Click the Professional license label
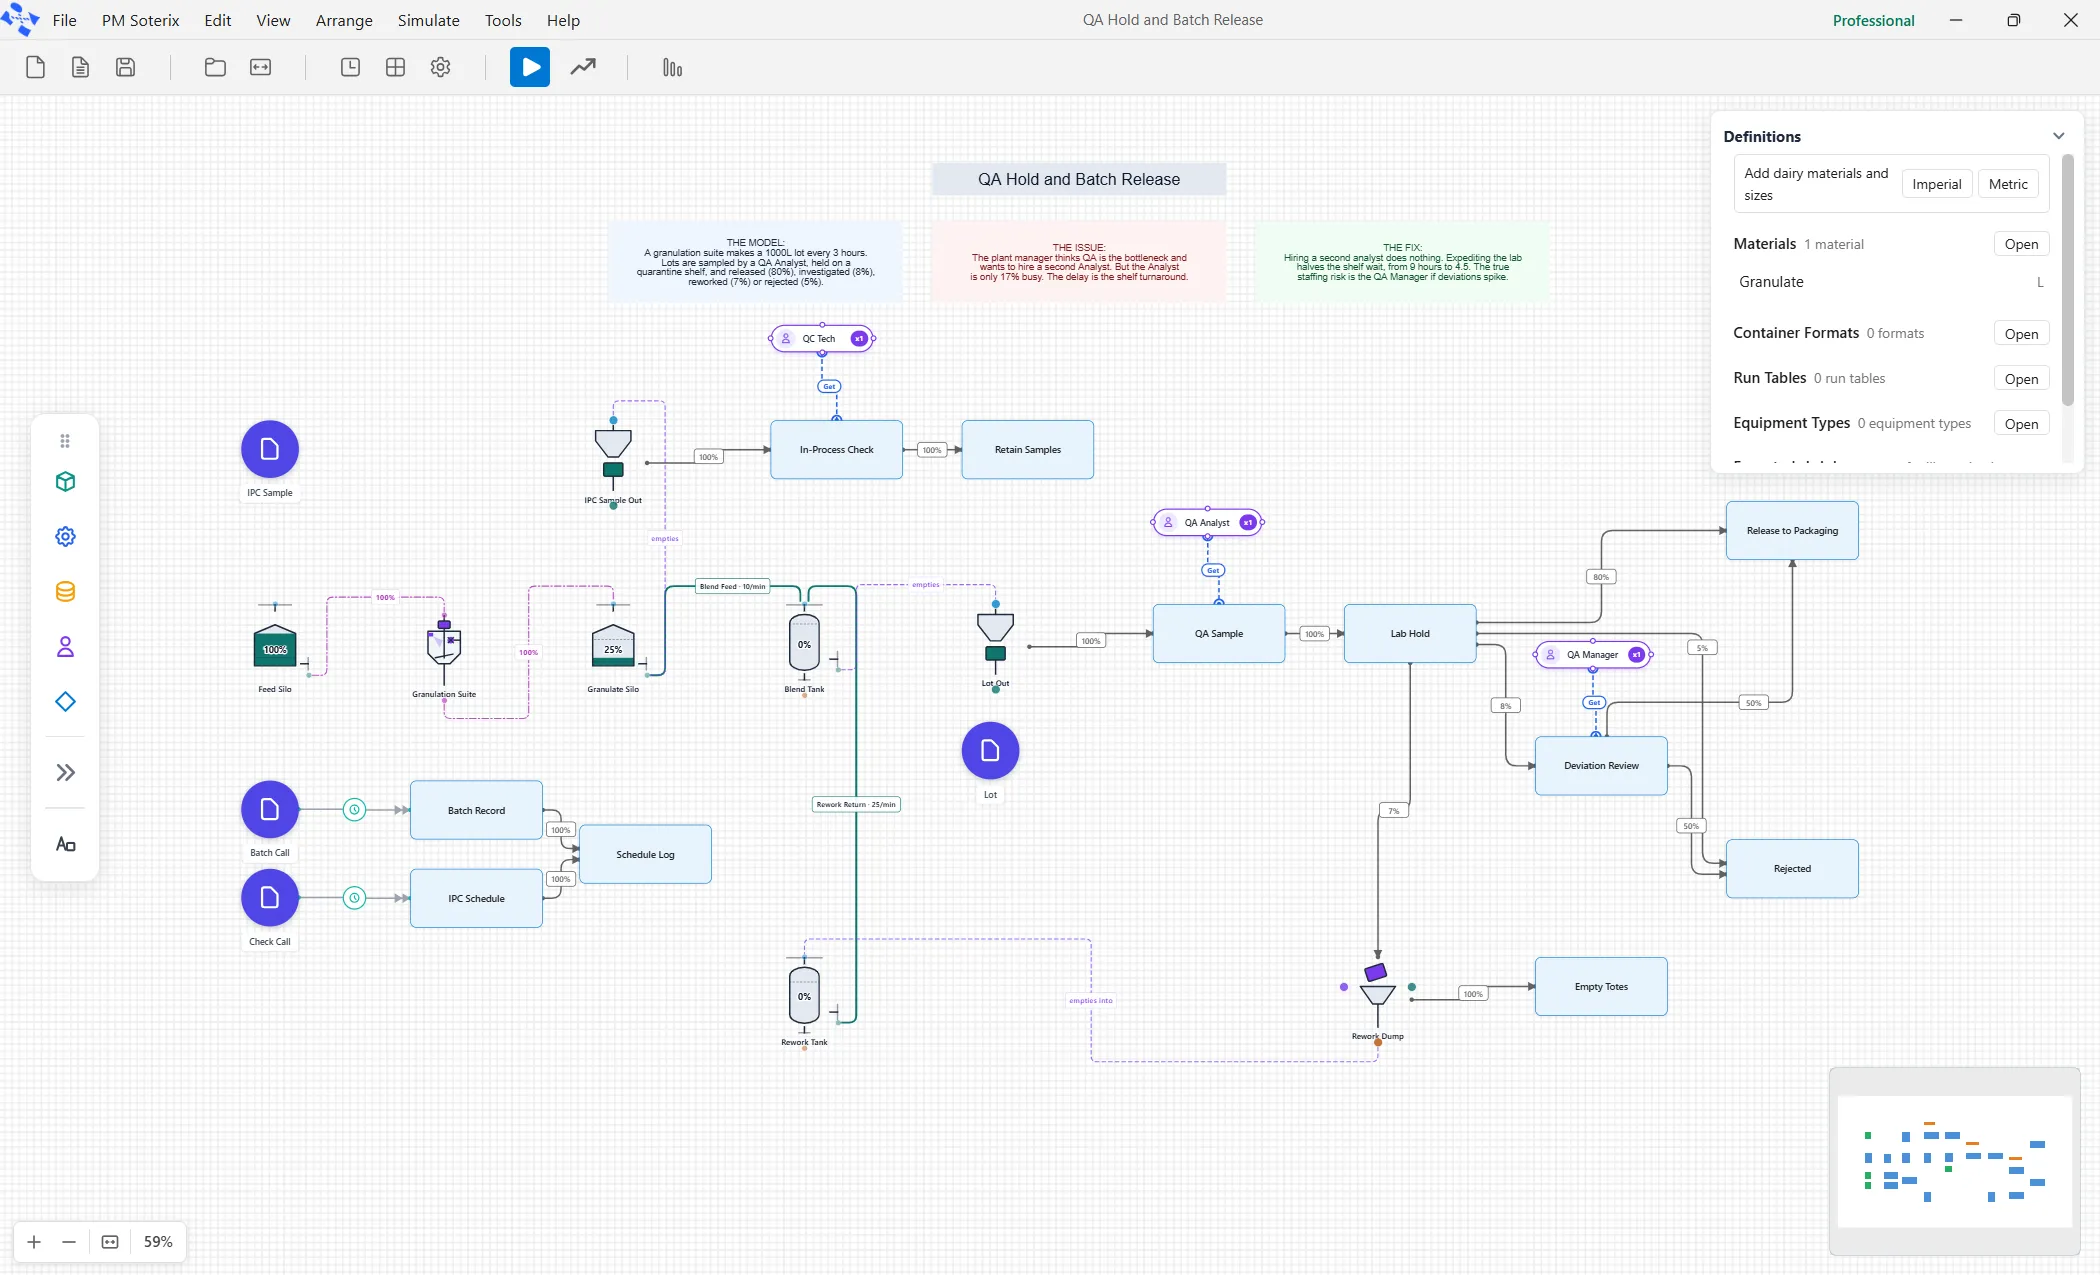The image size is (2100, 1275). tap(1873, 20)
